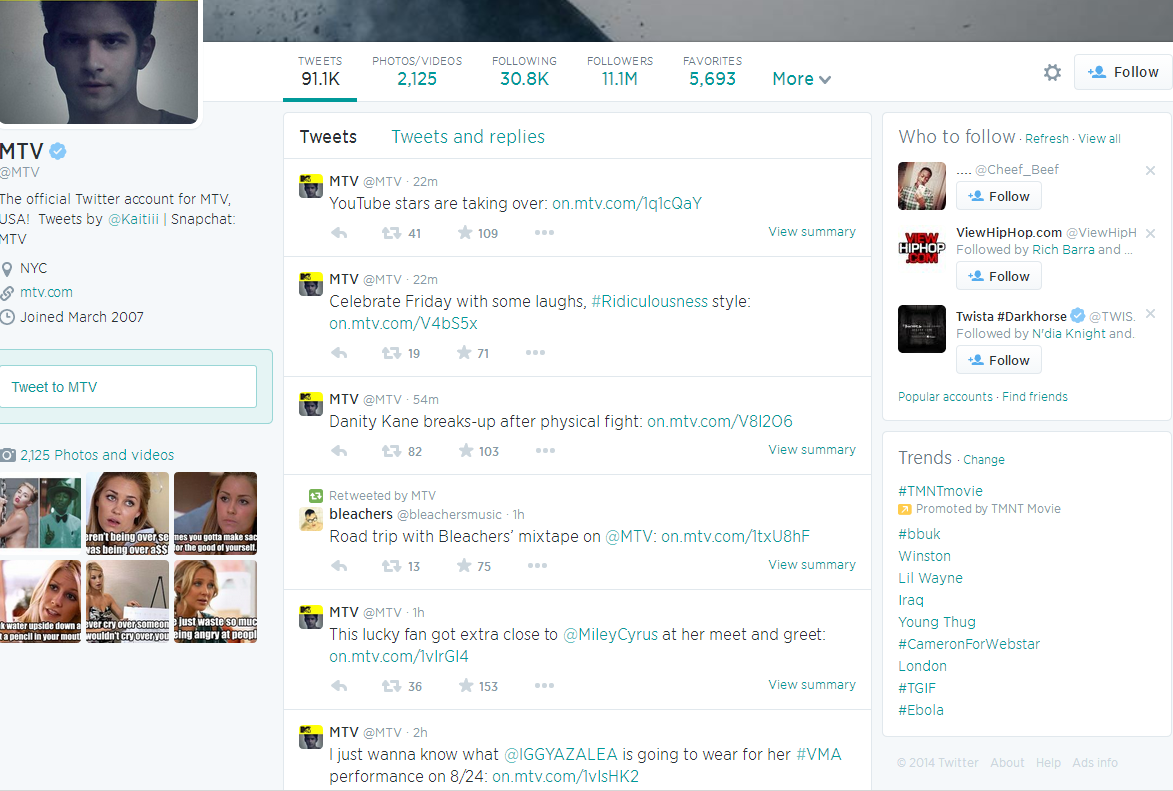Expand View summary on the YouTube stars tweet
1173x791 pixels.
pyautogui.click(x=811, y=232)
